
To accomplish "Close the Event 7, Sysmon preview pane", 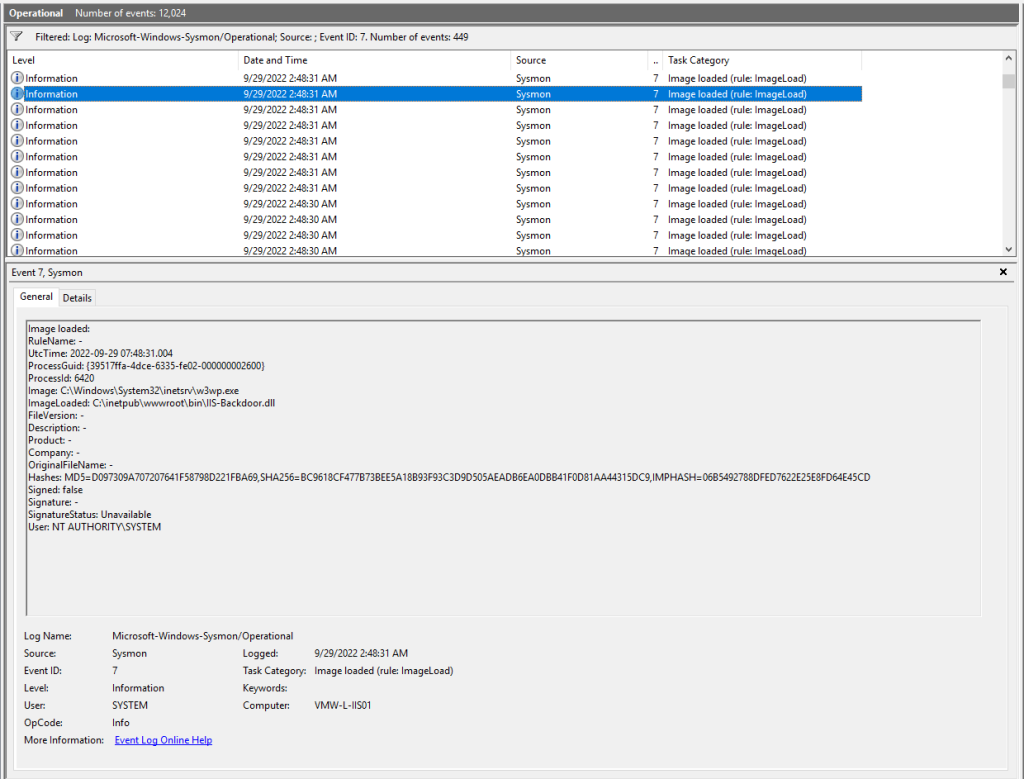I will [1003, 272].
